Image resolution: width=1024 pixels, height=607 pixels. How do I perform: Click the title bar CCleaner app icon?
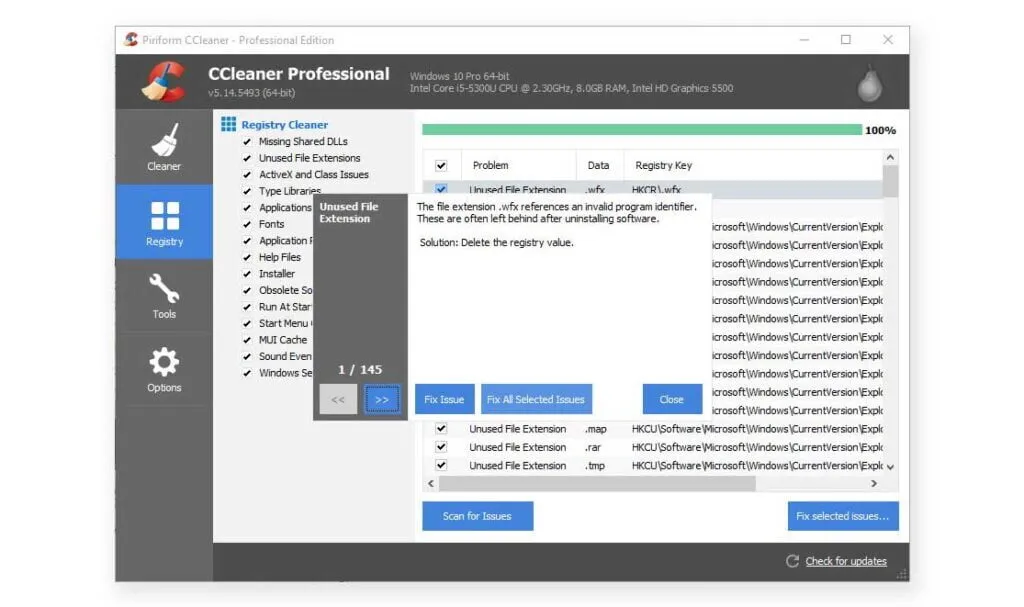[131, 40]
